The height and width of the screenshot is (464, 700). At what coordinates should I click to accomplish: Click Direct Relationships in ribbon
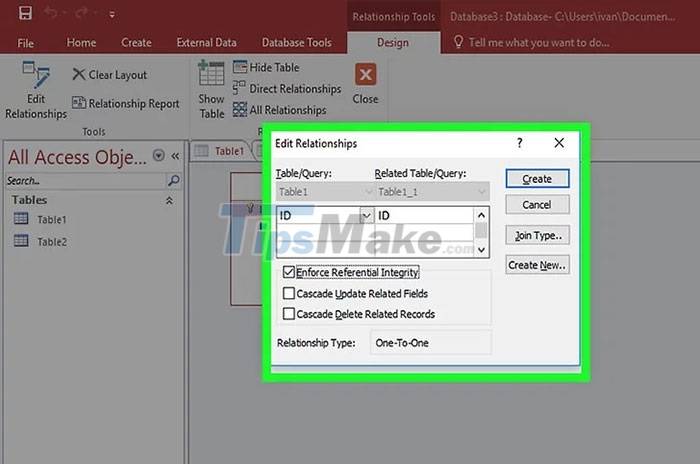(287, 89)
